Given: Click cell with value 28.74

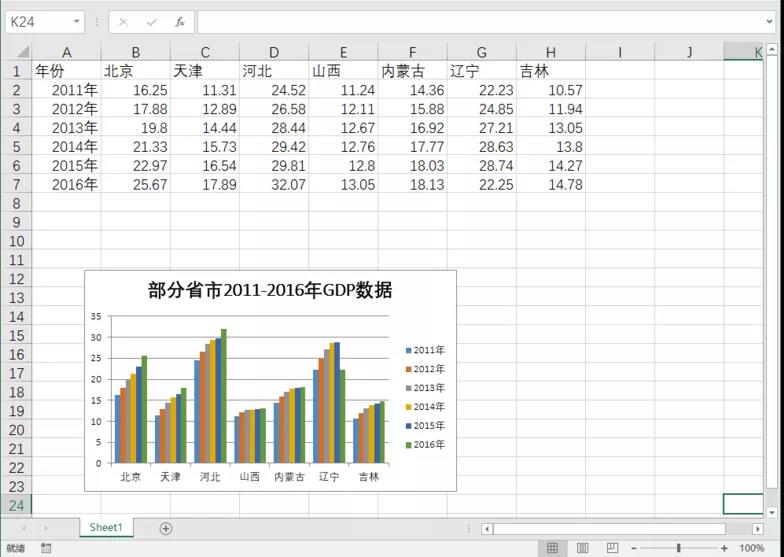Looking at the screenshot, I should point(482,166).
